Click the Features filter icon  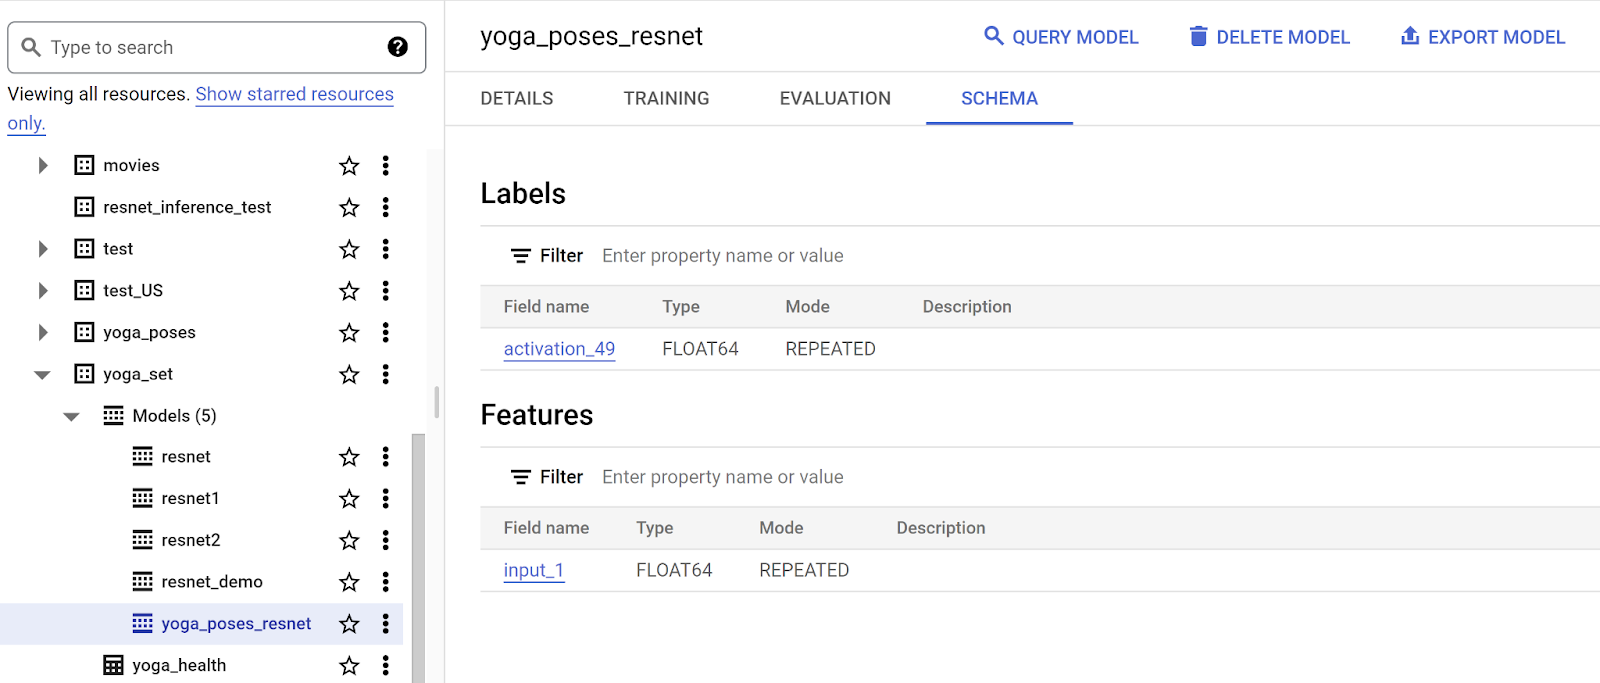click(520, 477)
